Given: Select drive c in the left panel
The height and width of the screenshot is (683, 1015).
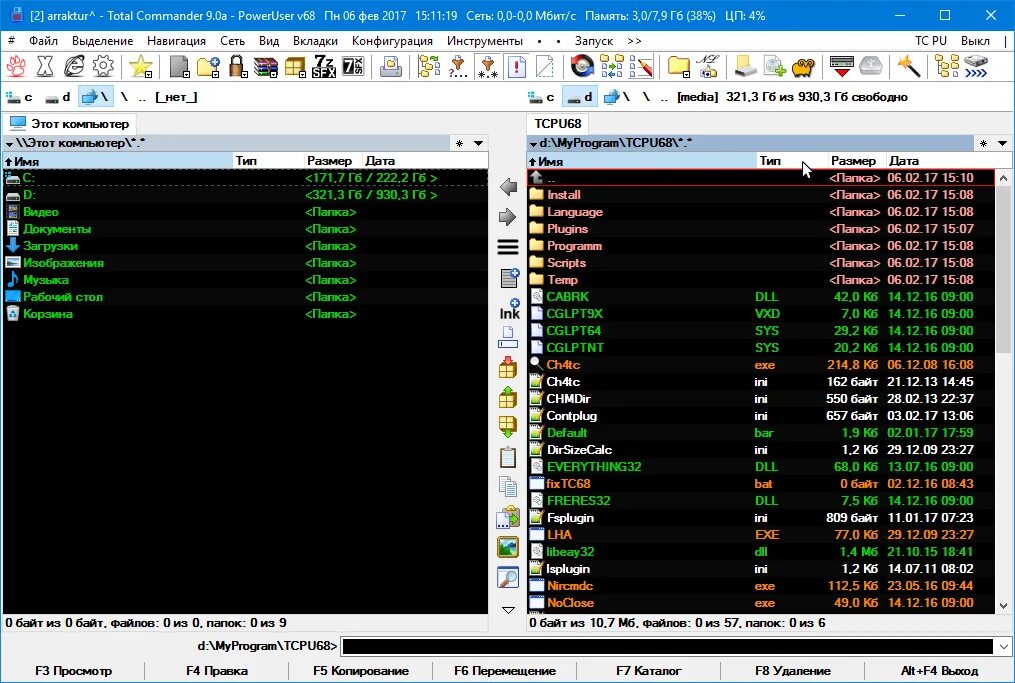Looking at the screenshot, I should (x=19, y=97).
